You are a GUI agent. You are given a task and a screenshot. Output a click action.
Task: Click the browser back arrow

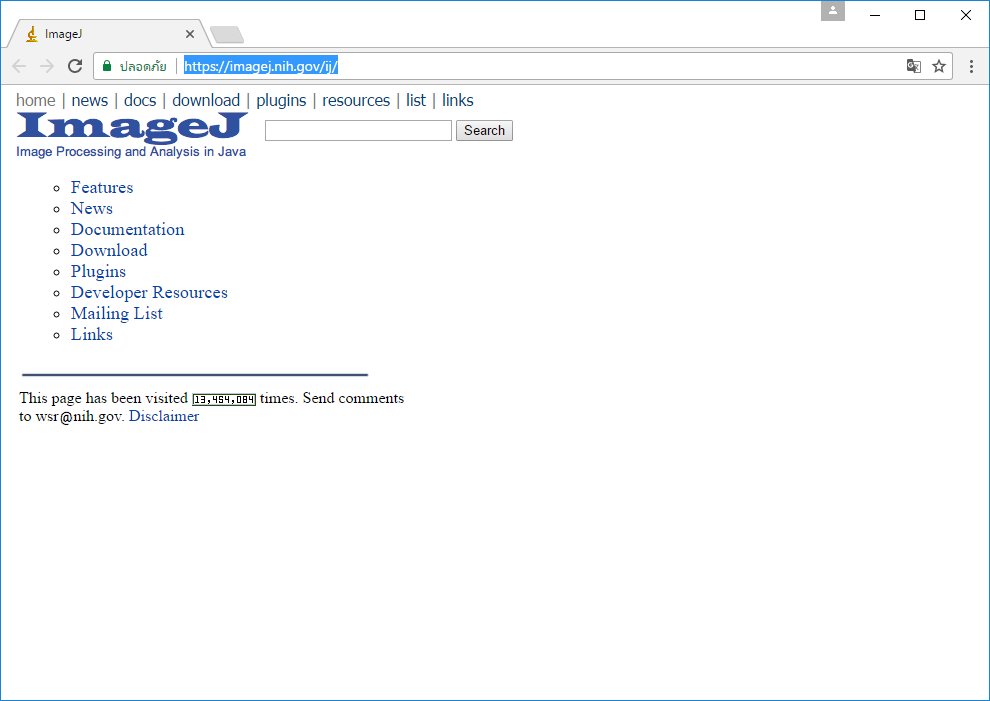(18, 65)
